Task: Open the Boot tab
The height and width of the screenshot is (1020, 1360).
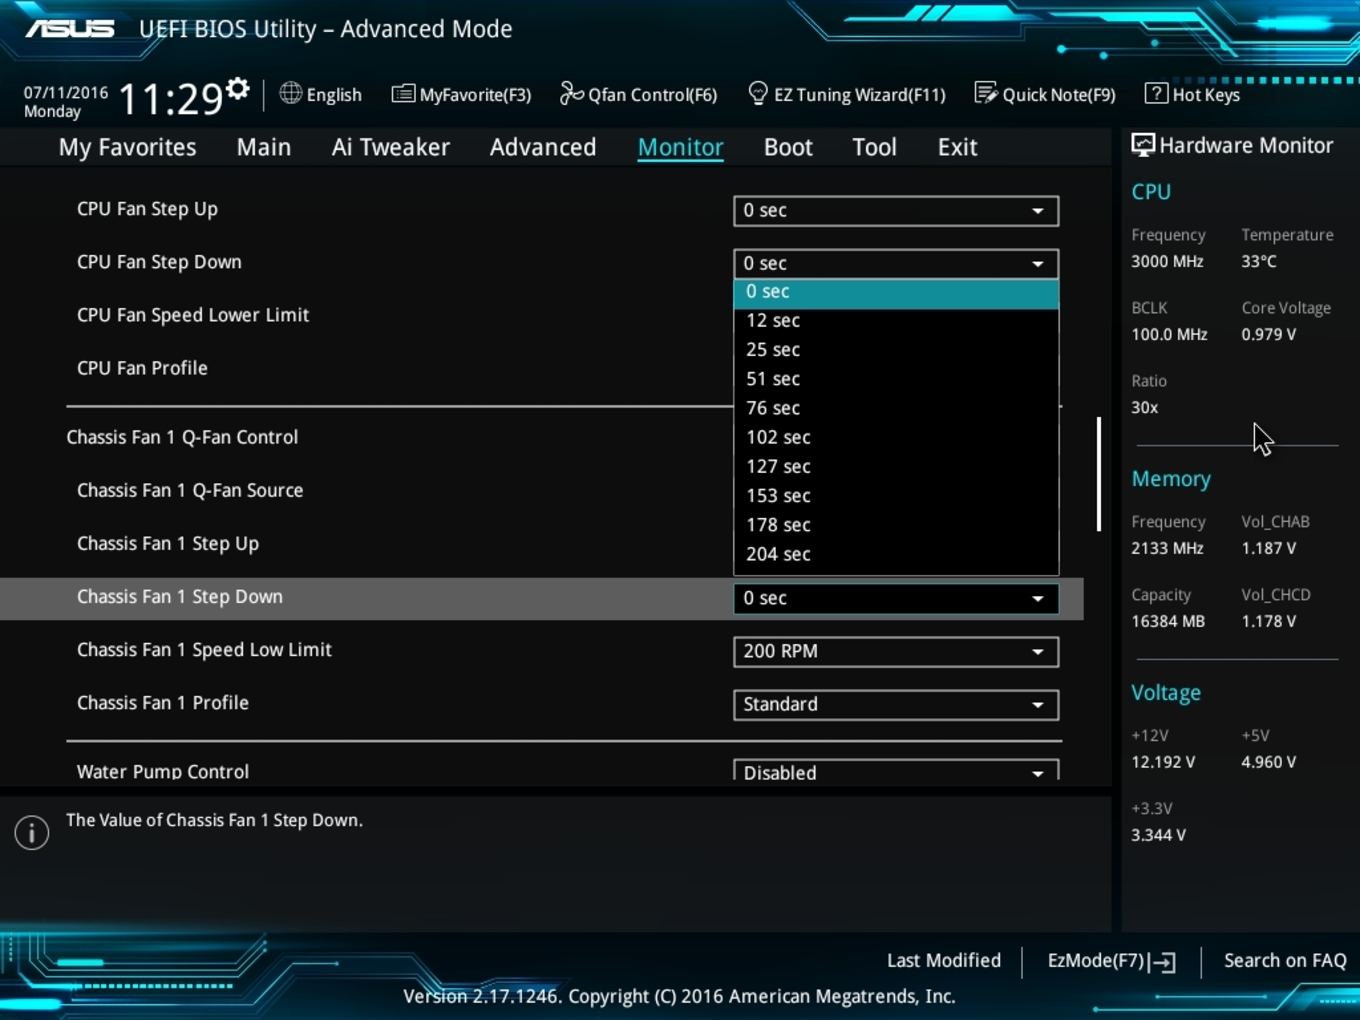Action: 788,147
